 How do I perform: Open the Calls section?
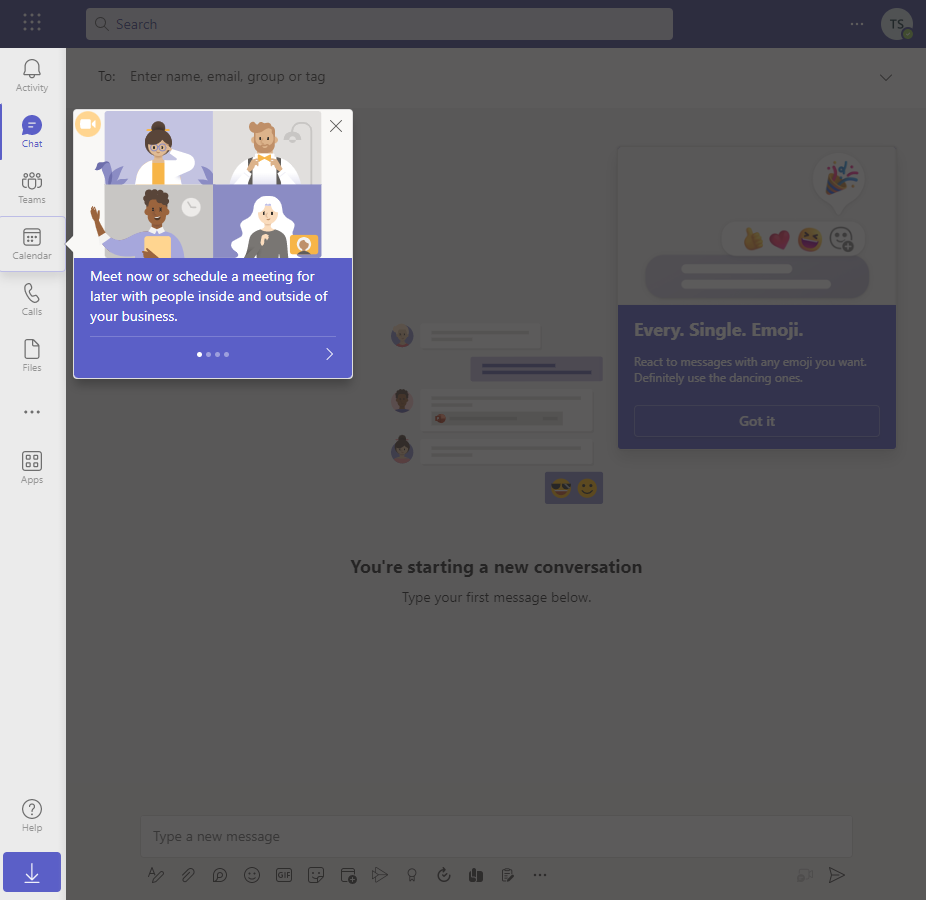point(32,300)
